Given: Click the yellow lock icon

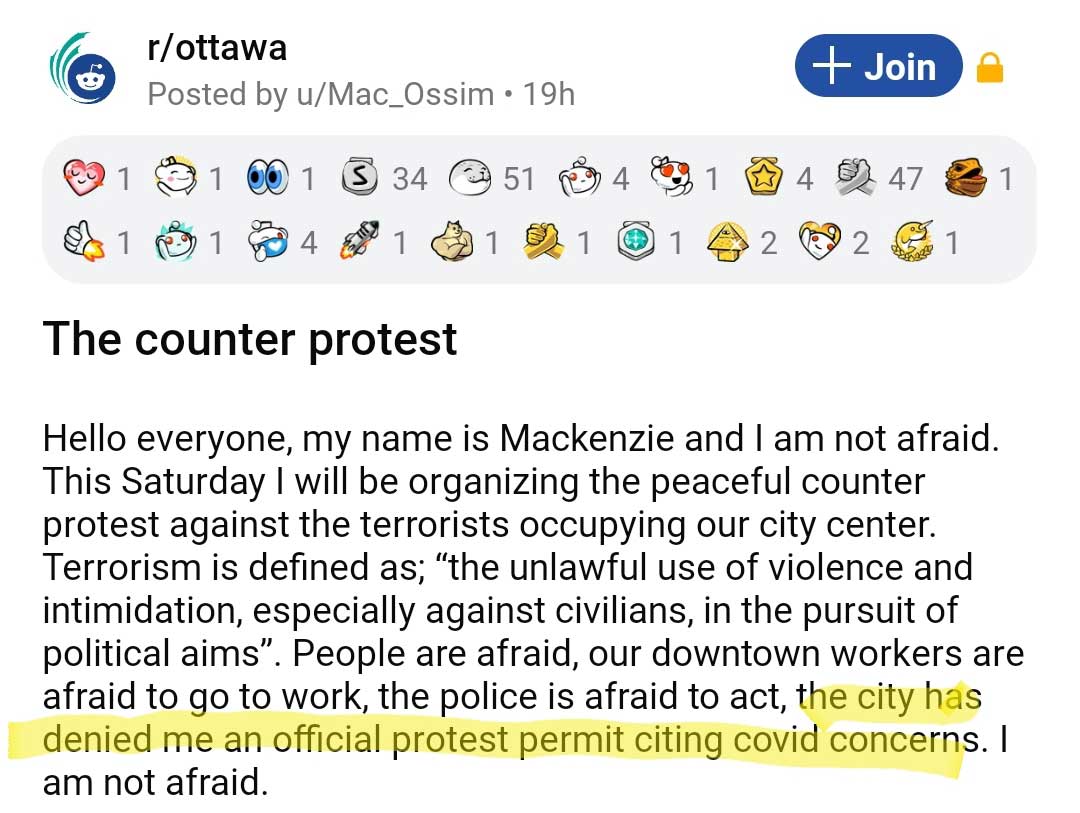Looking at the screenshot, I should click(989, 69).
